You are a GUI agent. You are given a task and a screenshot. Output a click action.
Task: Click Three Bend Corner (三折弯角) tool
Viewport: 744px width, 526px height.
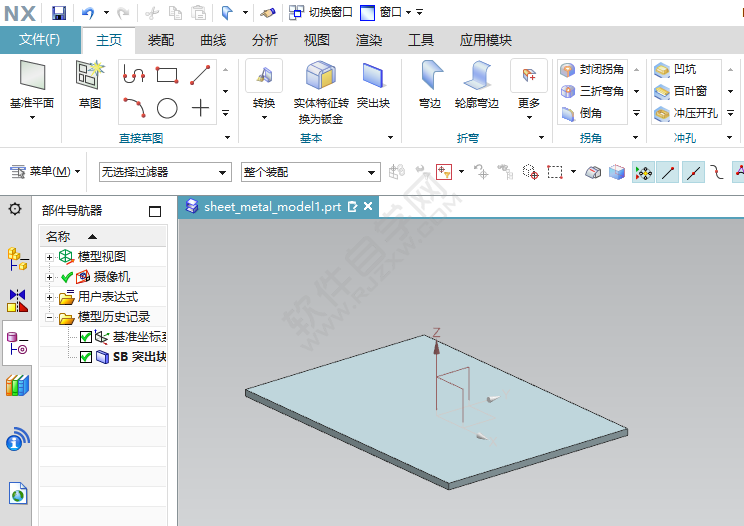coord(592,91)
